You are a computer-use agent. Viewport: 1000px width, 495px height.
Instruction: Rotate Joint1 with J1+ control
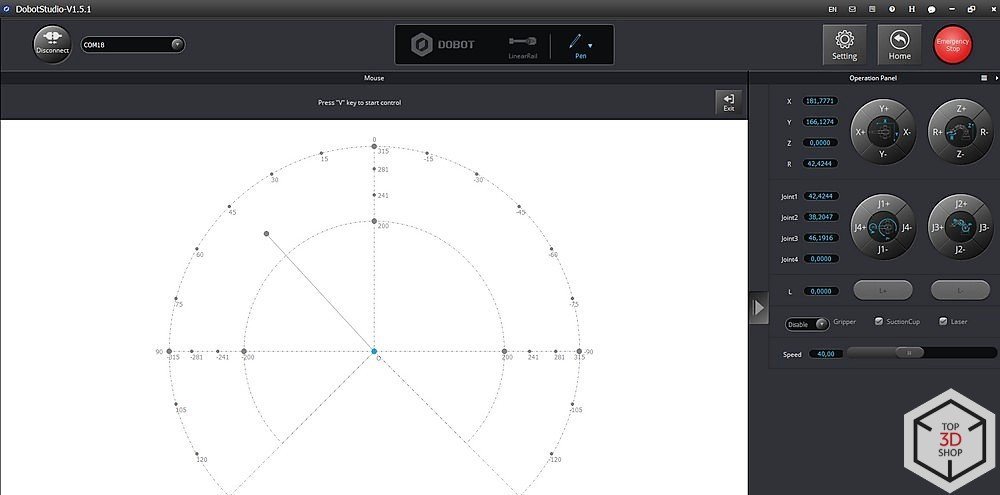[883, 204]
